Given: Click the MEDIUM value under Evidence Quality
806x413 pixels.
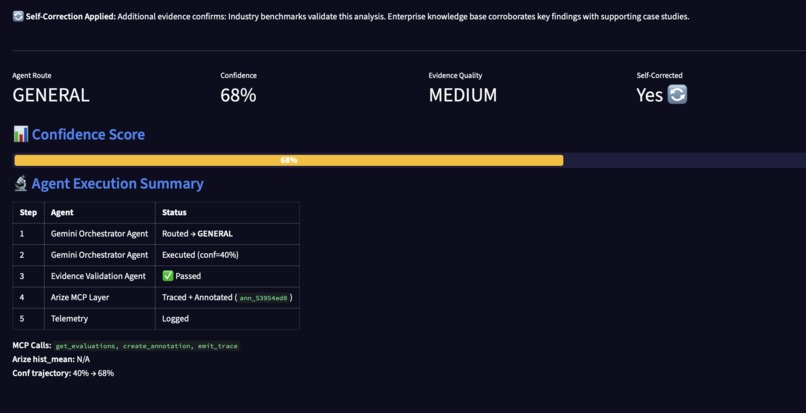Looking at the screenshot, I should 463,95.
